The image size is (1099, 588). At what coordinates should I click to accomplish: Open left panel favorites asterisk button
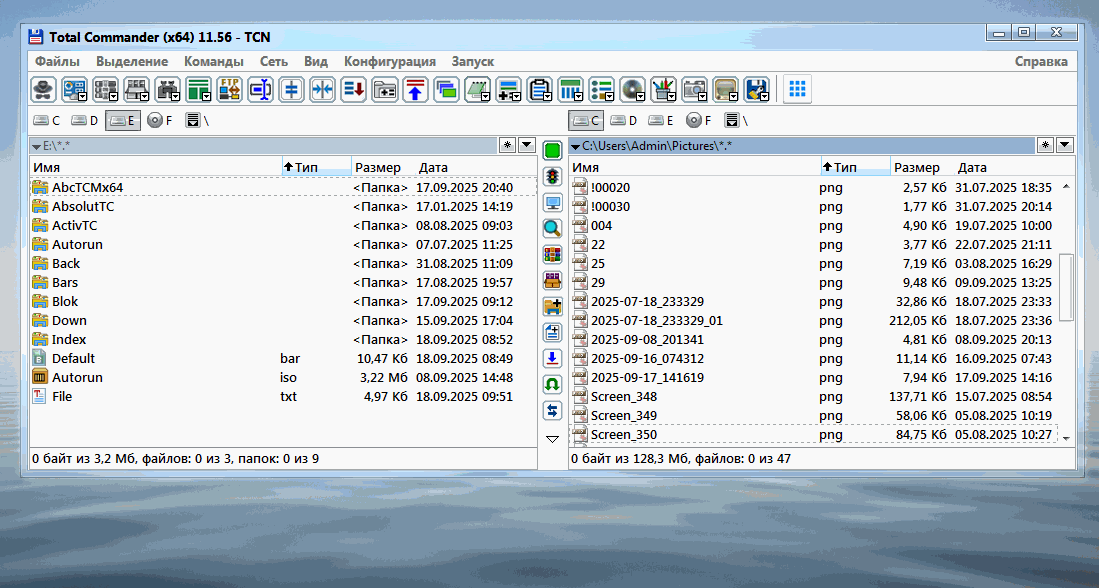click(508, 145)
